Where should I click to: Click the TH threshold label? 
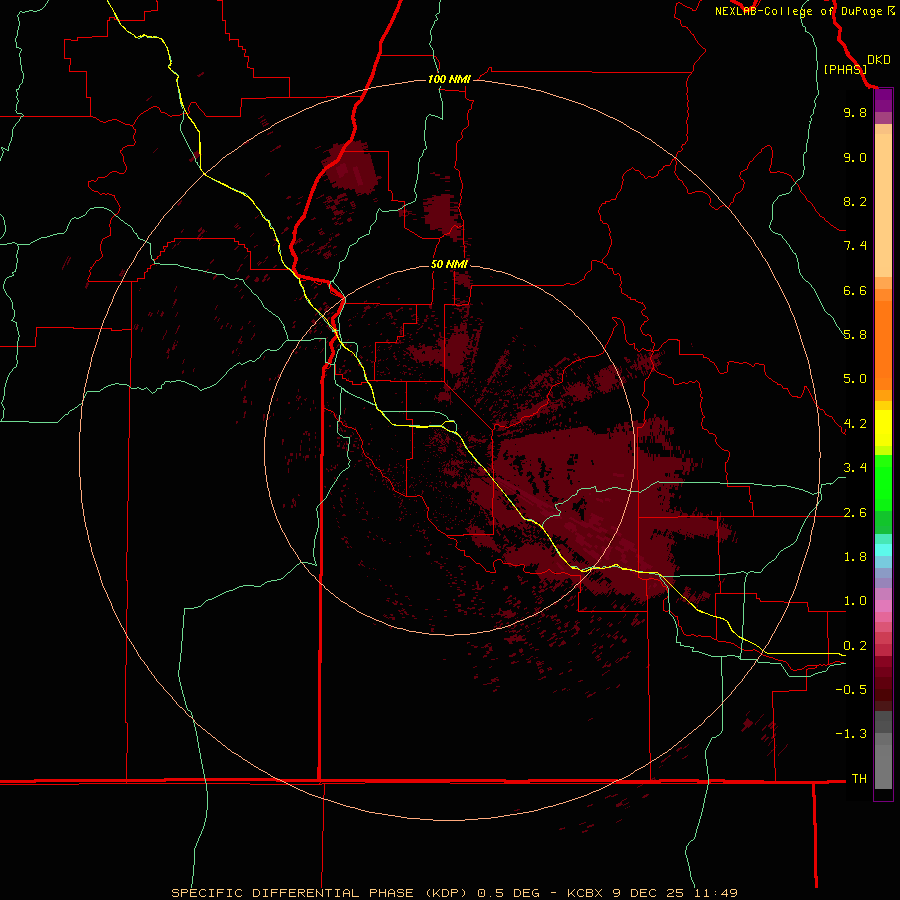pos(859,779)
